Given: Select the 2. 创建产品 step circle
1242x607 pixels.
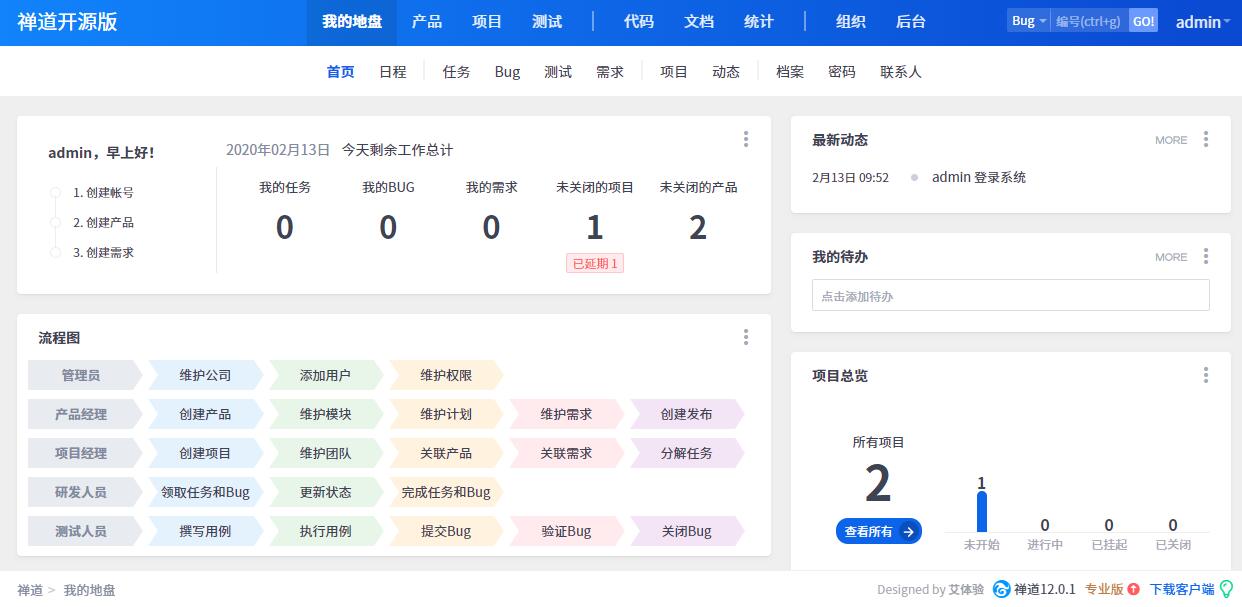Looking at the screenshot, I should (x=56, y=222).
